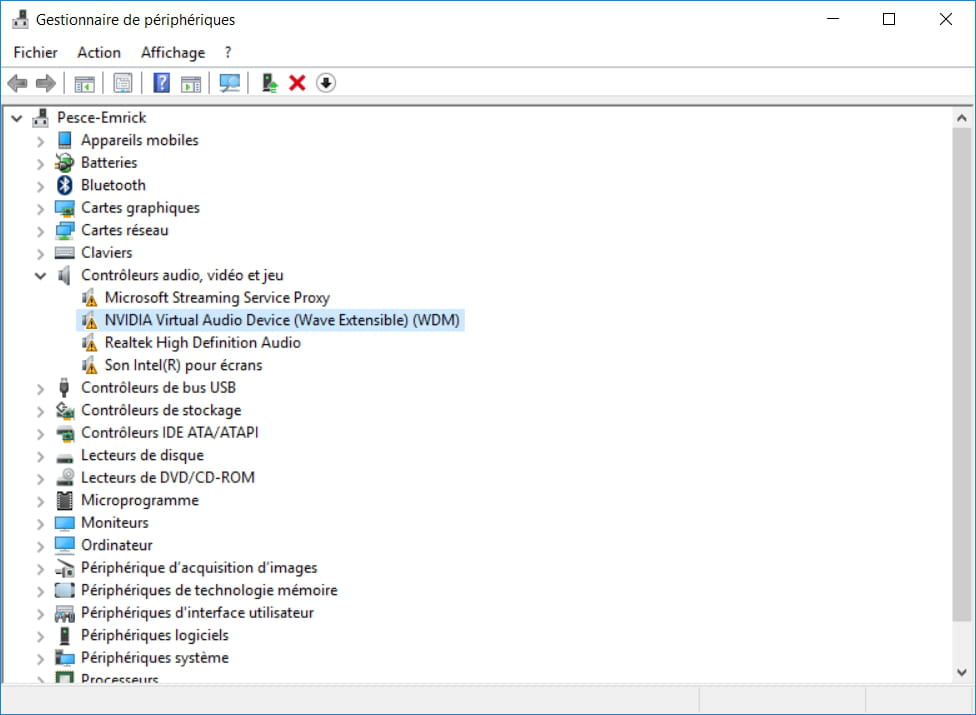The width and height of the screenshot is (976, 715).
Task: Click the computer icon next to Pesce-Emrick
Action: tap(41, 118)
